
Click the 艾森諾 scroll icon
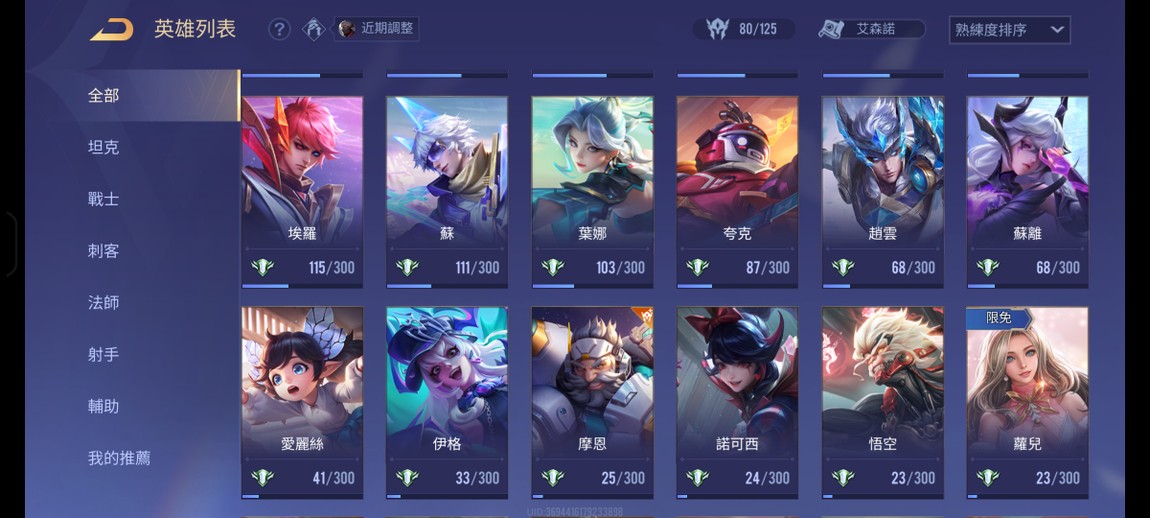click(831, 29)
